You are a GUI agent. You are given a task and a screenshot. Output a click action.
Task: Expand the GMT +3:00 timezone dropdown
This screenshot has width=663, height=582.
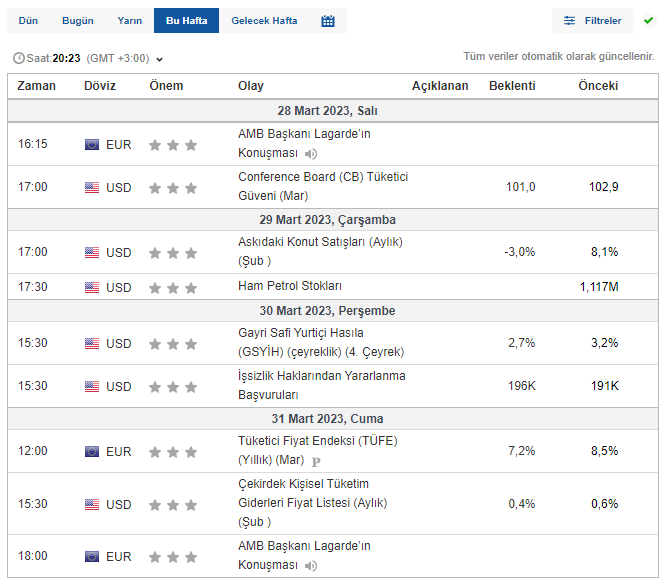pos(160,60)
